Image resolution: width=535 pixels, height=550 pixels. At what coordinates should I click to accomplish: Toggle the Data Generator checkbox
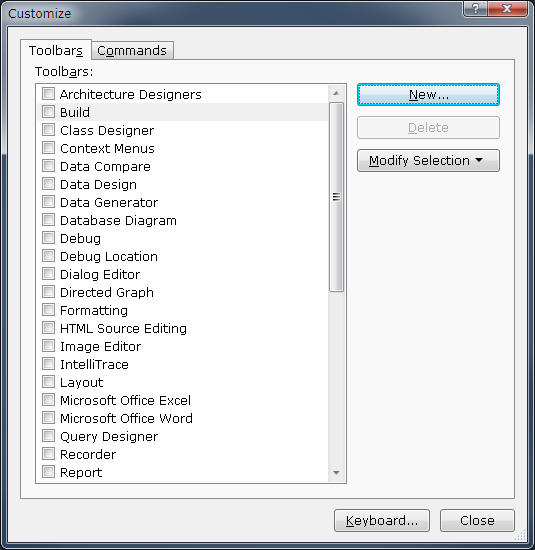[x=48, y=202]
